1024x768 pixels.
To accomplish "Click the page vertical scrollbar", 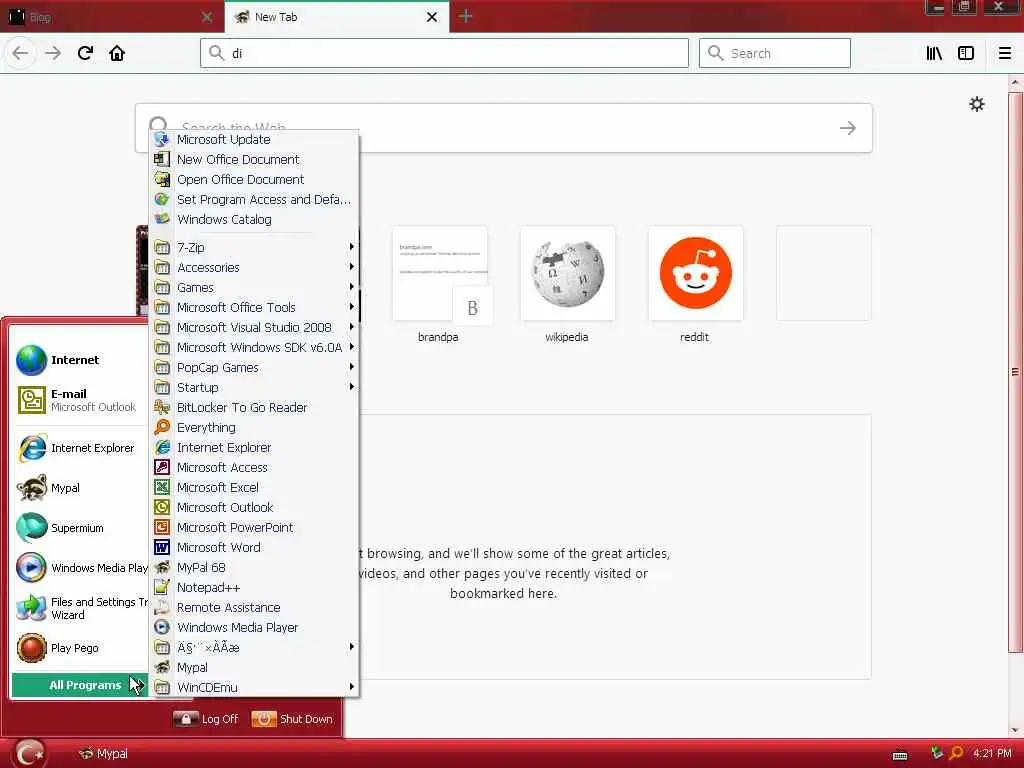I will pyautogui.click(x=1015, y=372).
